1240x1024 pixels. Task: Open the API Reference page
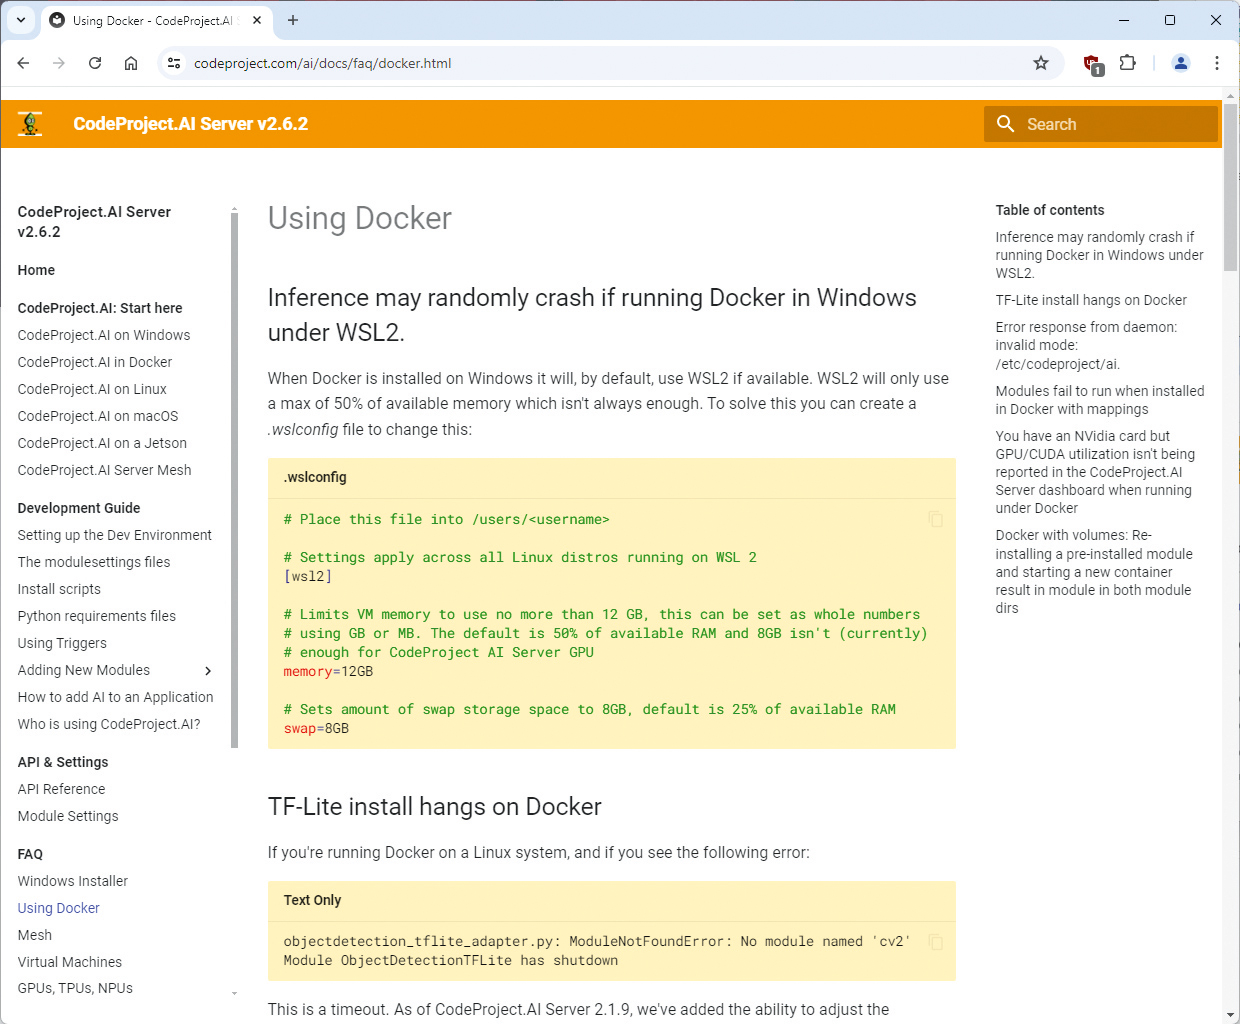click(x=61, y=789)
